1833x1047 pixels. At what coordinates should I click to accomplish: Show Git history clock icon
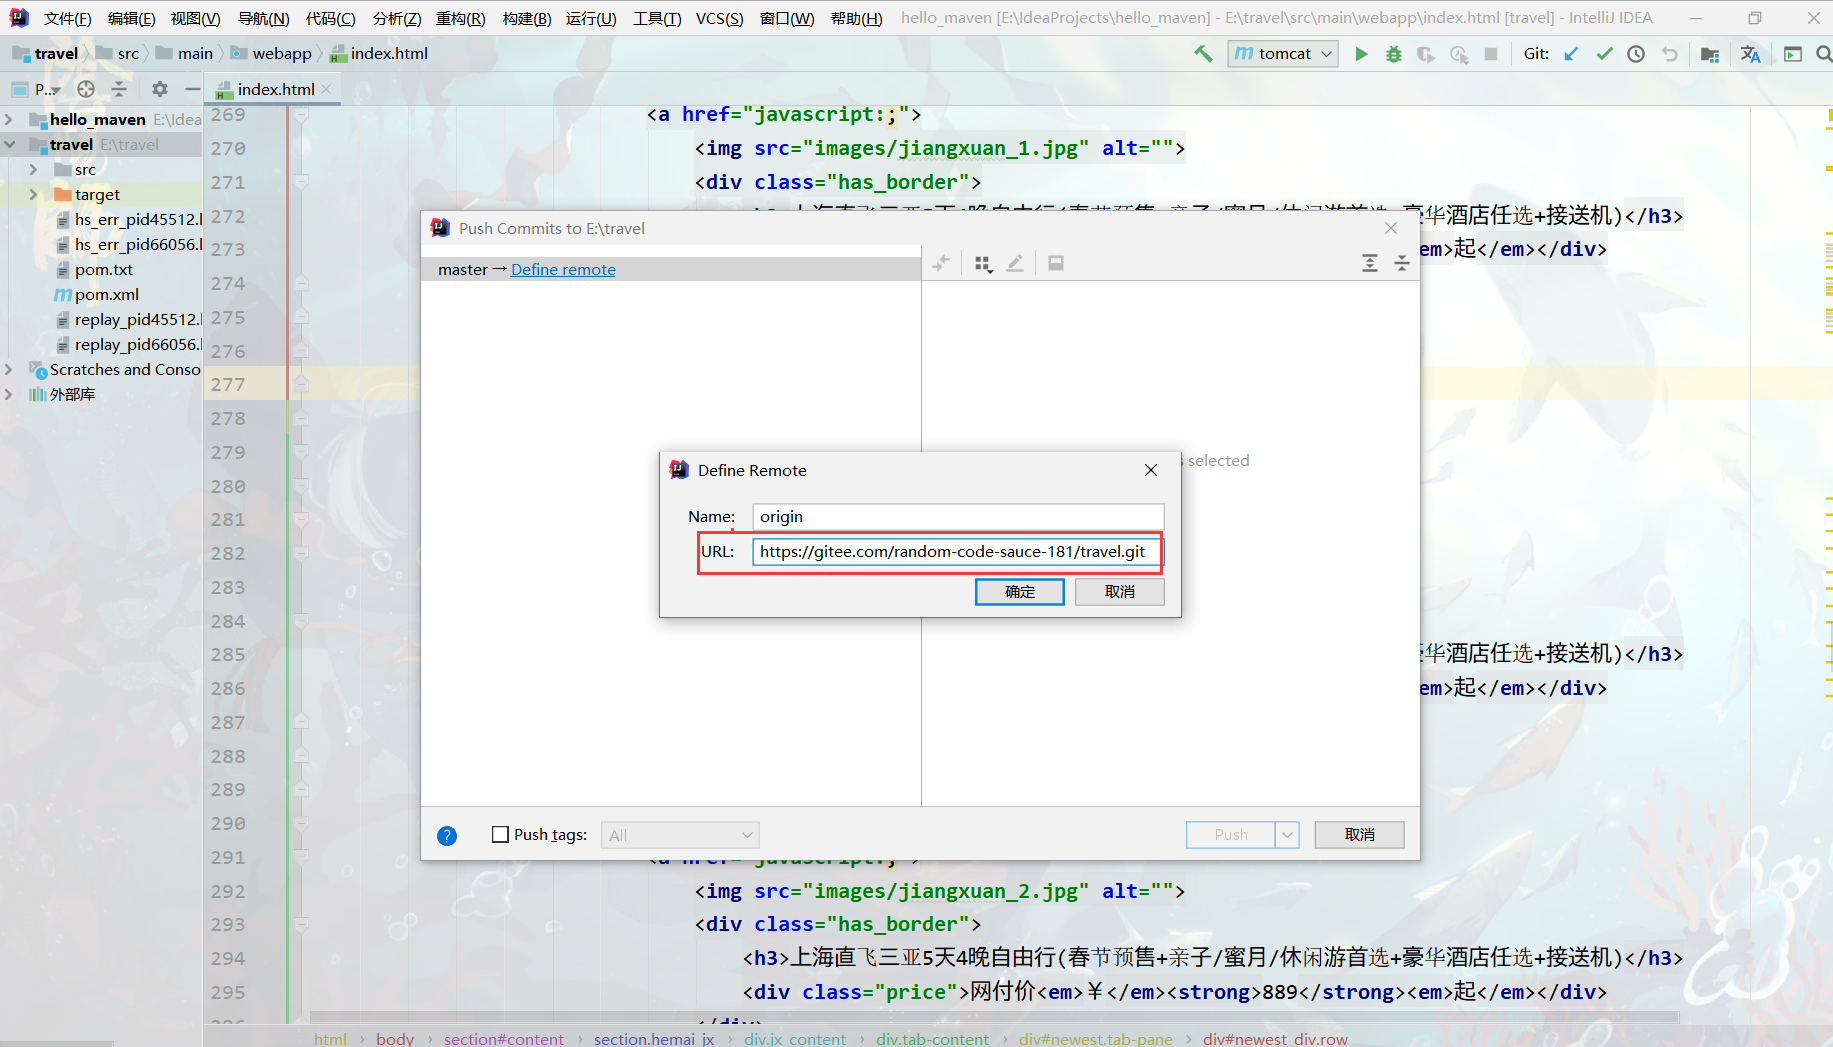point(1636,54)
